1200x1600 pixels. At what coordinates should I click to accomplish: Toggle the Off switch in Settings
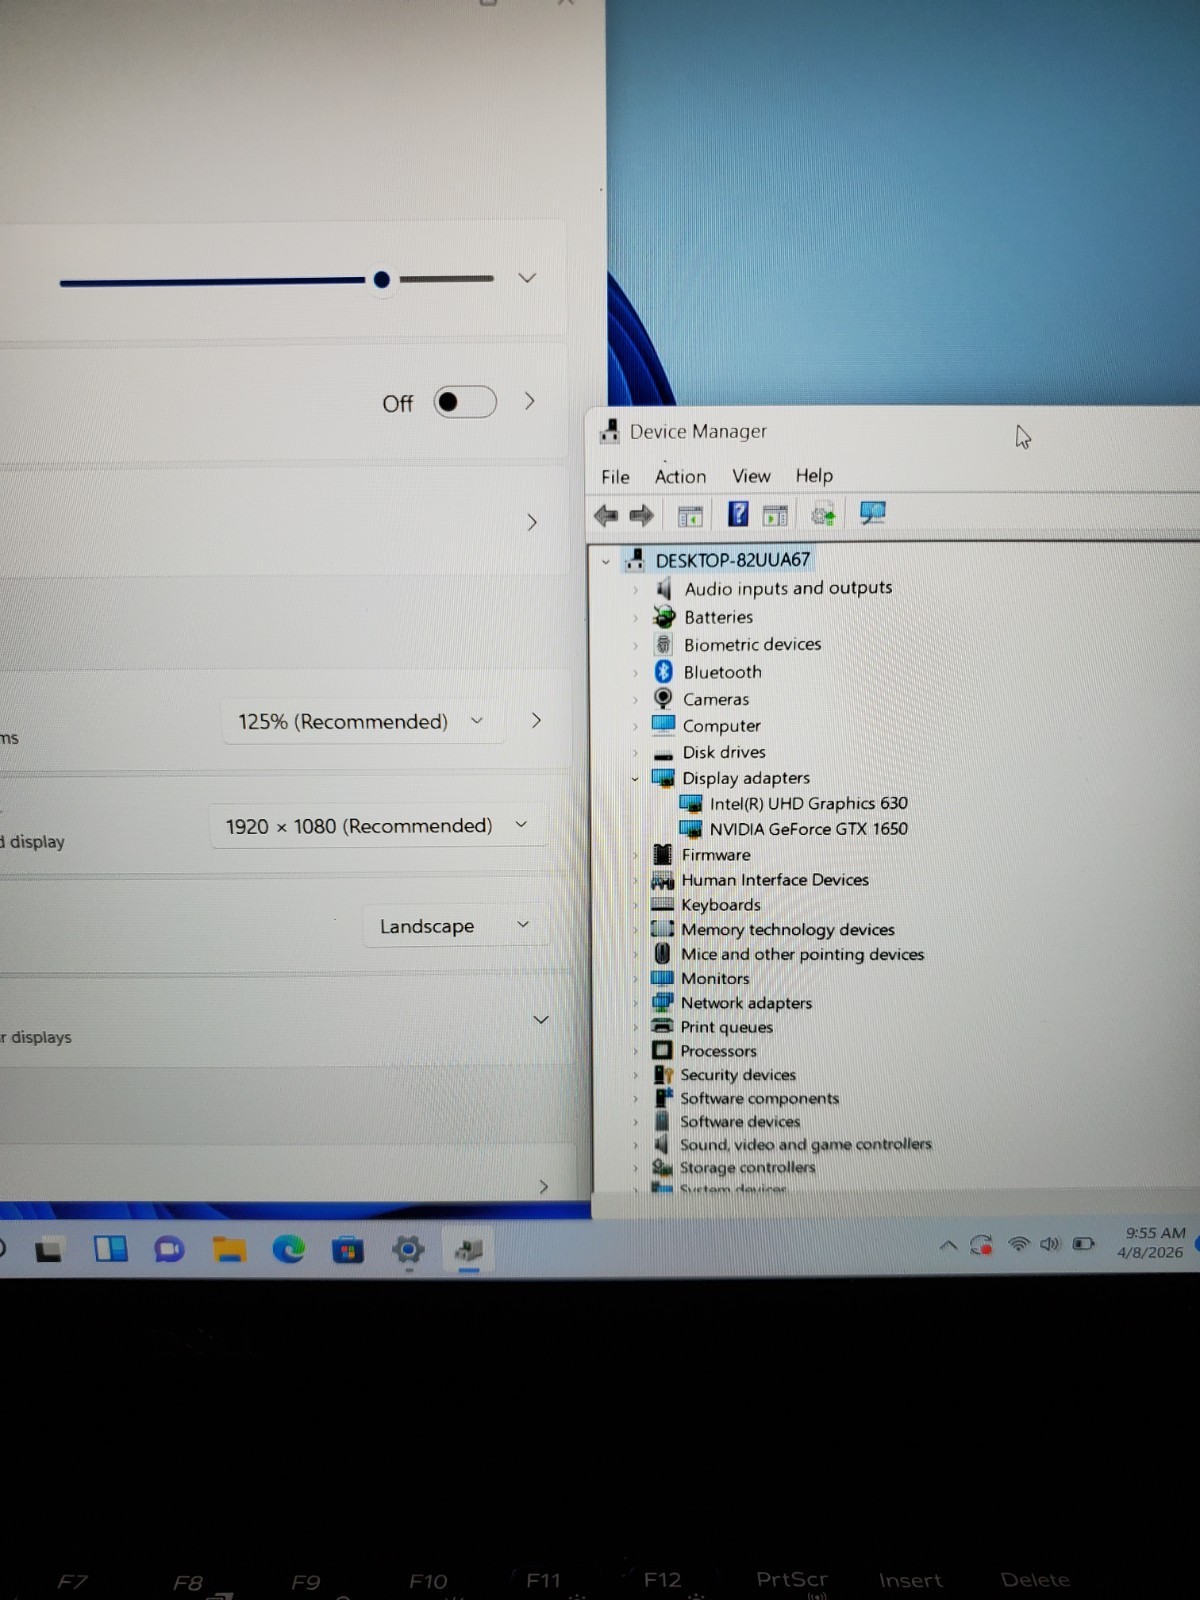pyautogui.click(x=465, y=402)
